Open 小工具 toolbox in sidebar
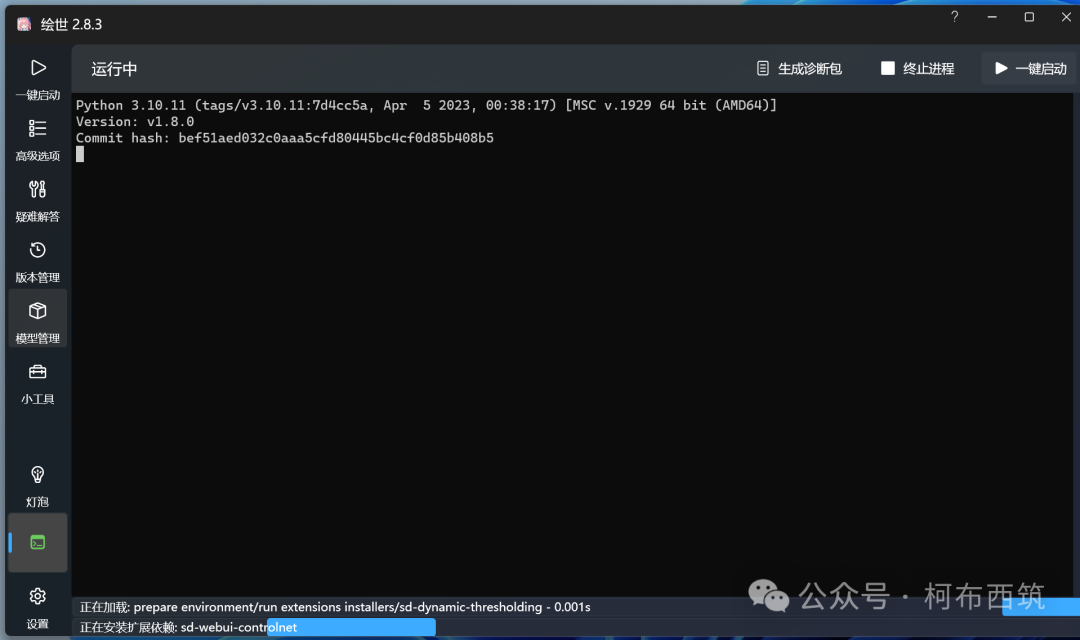The width and height of the screenshot is (1080, 640). pos(38,383)
